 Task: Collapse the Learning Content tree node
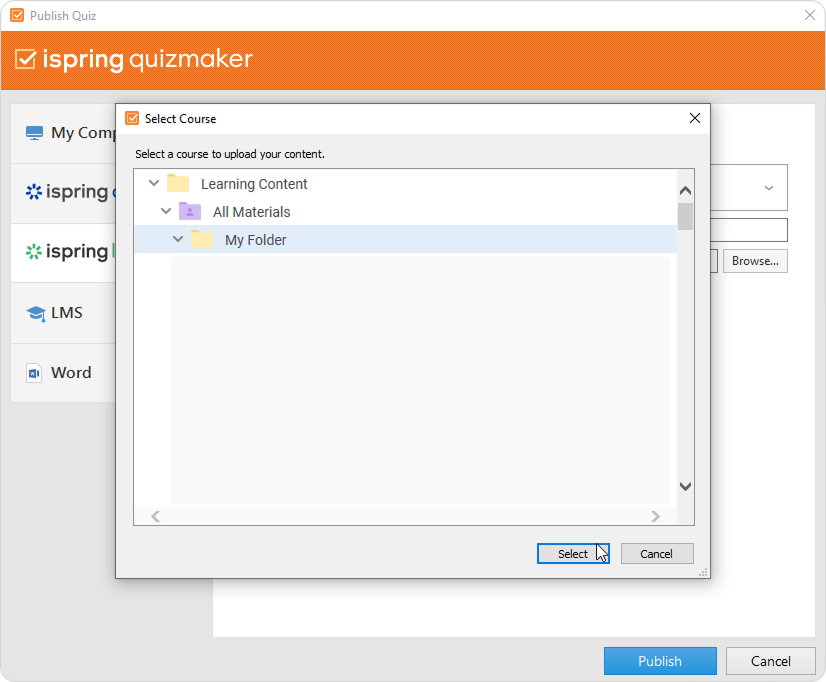click(154, 184)
